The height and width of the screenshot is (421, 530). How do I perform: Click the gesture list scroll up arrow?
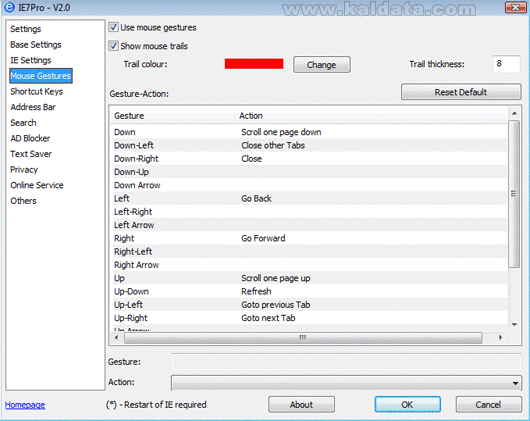tap(514, 114)
